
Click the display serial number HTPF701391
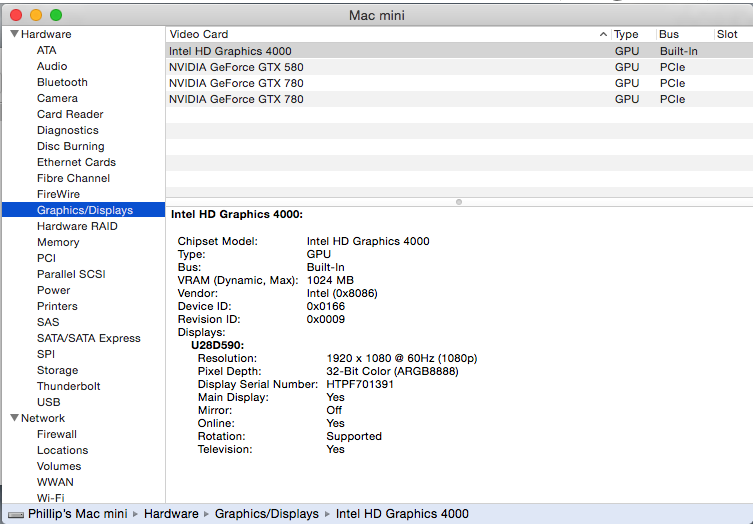tap(360, 384)
